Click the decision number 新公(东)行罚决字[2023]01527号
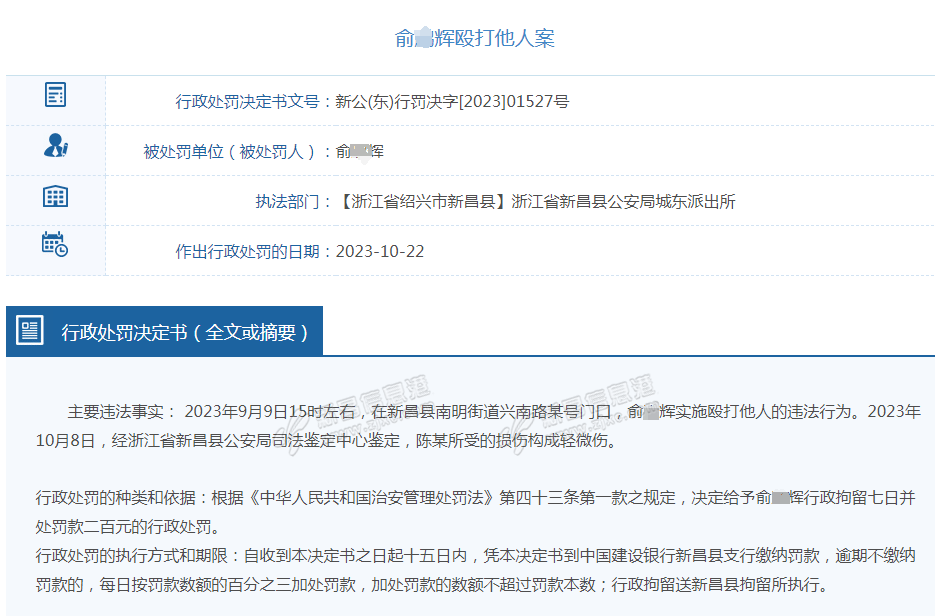The image size is (935, 616). (452, 101)
